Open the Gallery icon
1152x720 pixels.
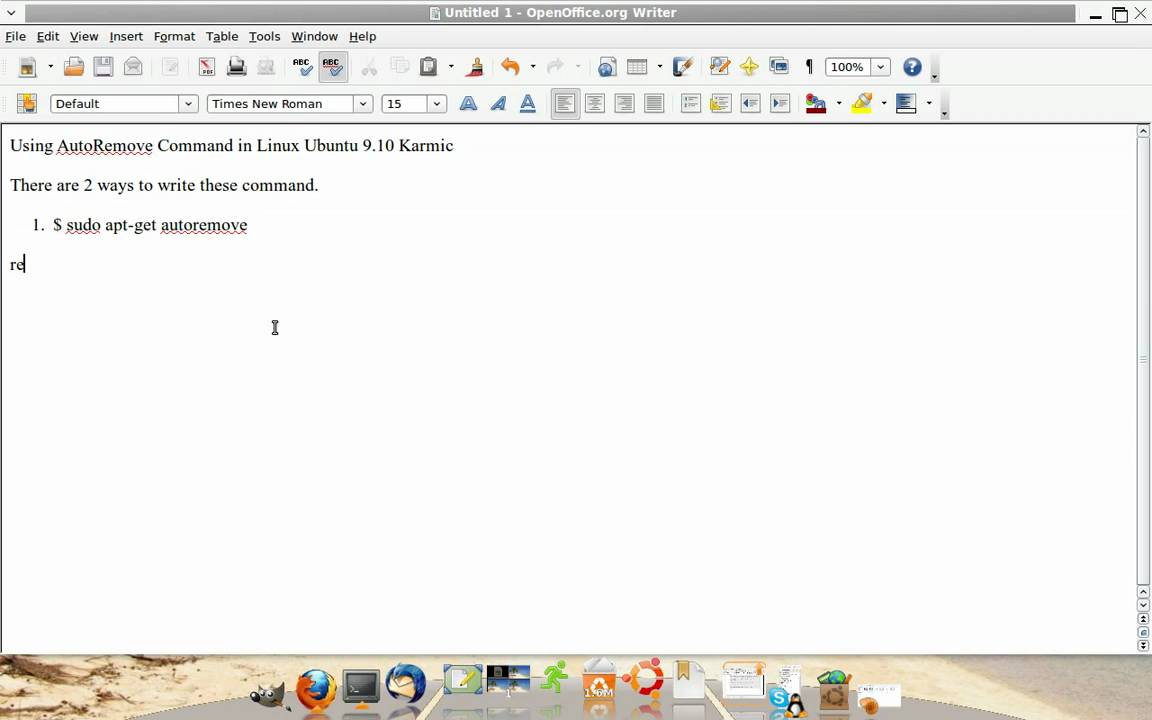(x=779, y=67)
